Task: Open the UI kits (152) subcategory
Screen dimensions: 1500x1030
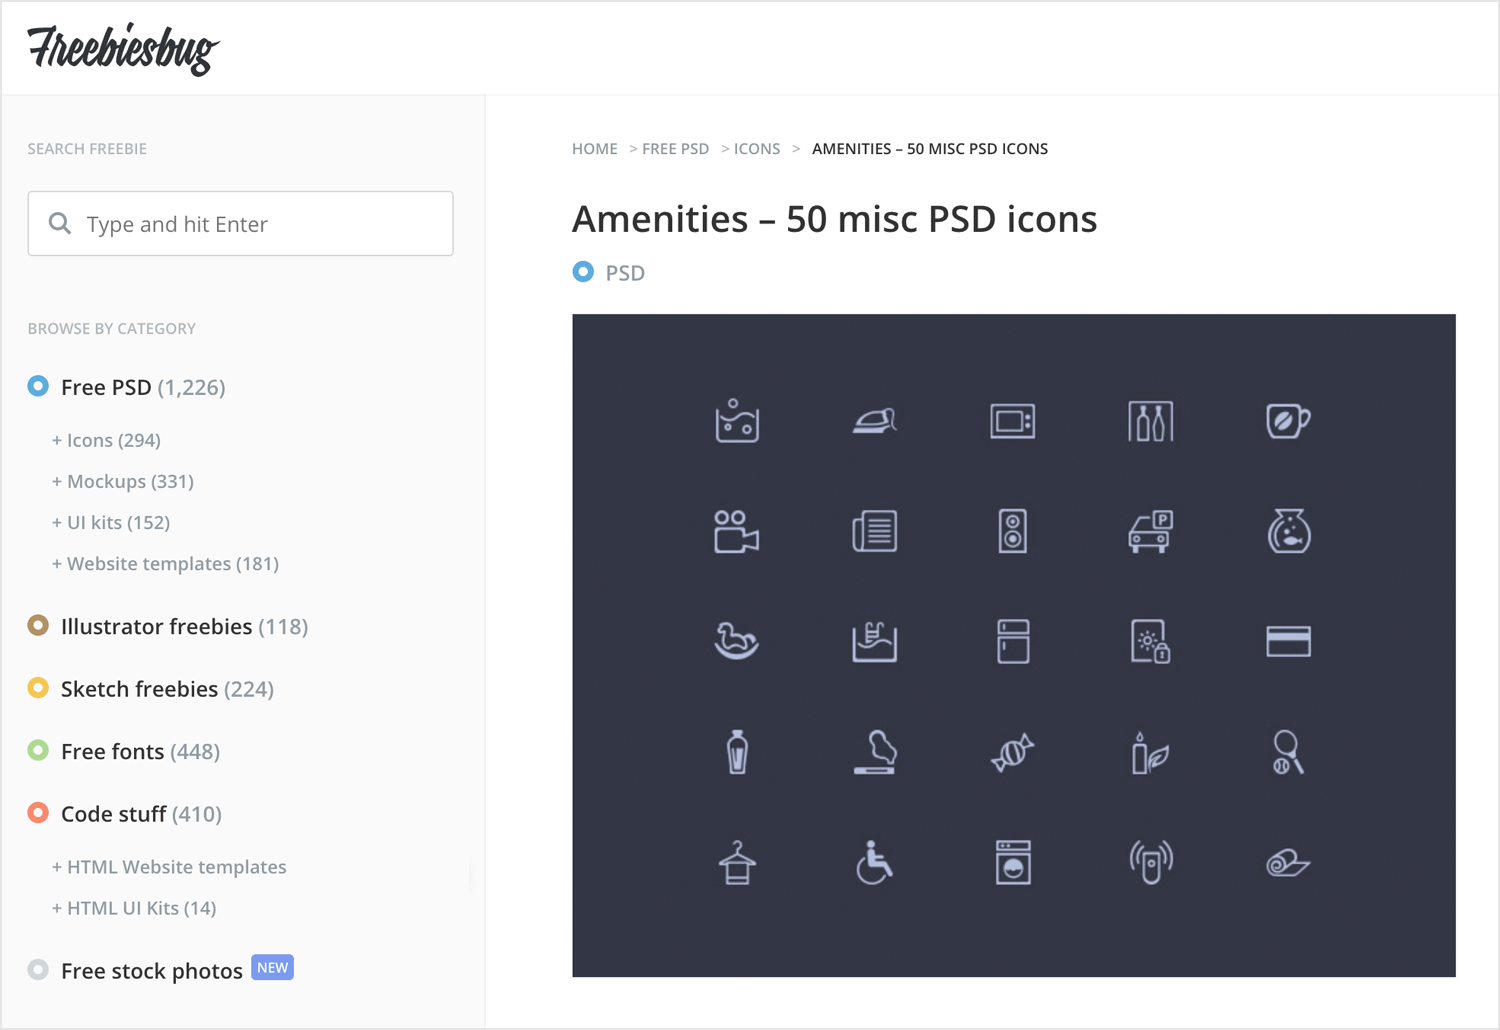Action: [x=111, y=522]
